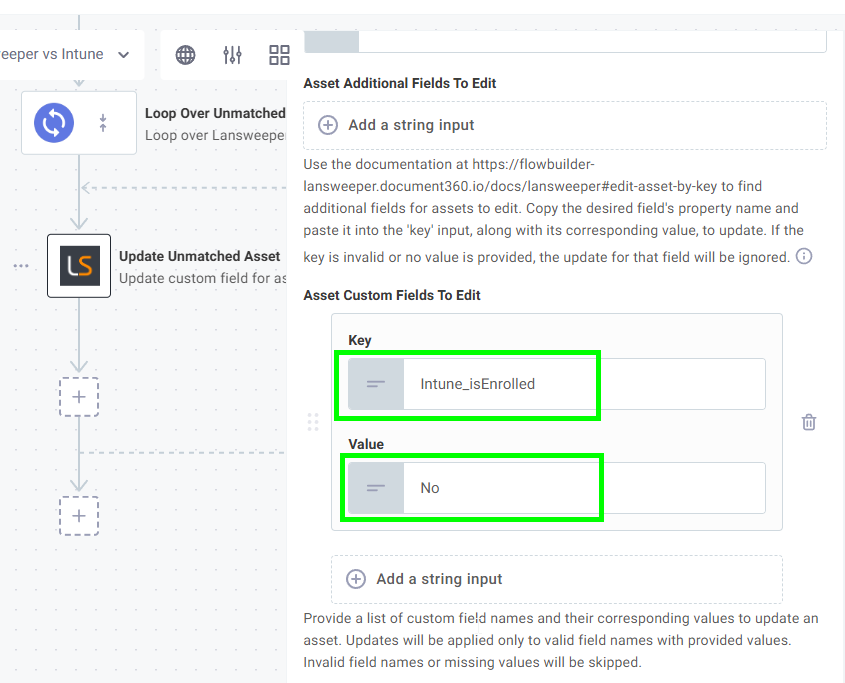This screenshot has width=845, height=683.
Task: Expand the first dashed plus placeholder step
Action: tap(79, 397)
